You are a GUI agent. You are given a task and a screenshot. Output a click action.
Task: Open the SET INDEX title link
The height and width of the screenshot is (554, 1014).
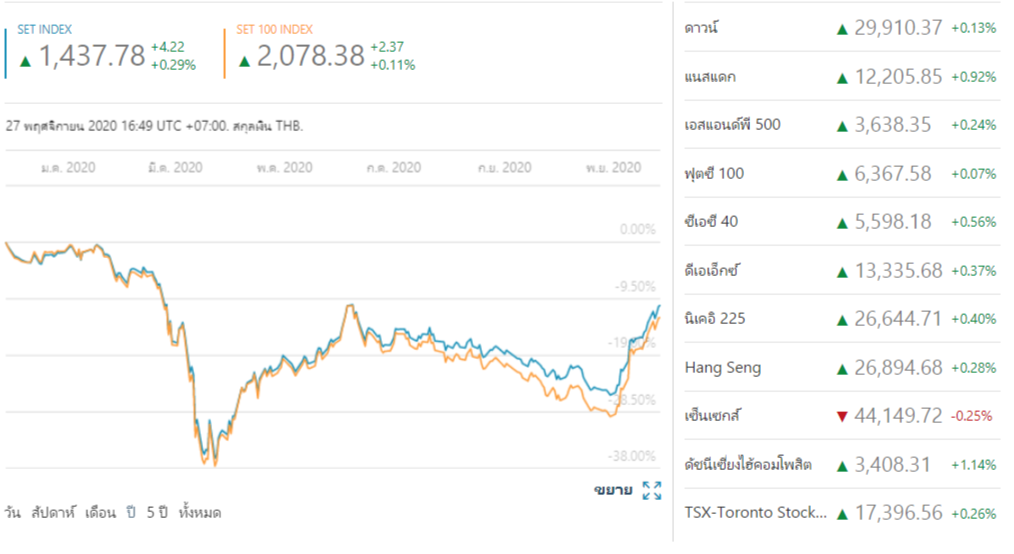point(45,30)
